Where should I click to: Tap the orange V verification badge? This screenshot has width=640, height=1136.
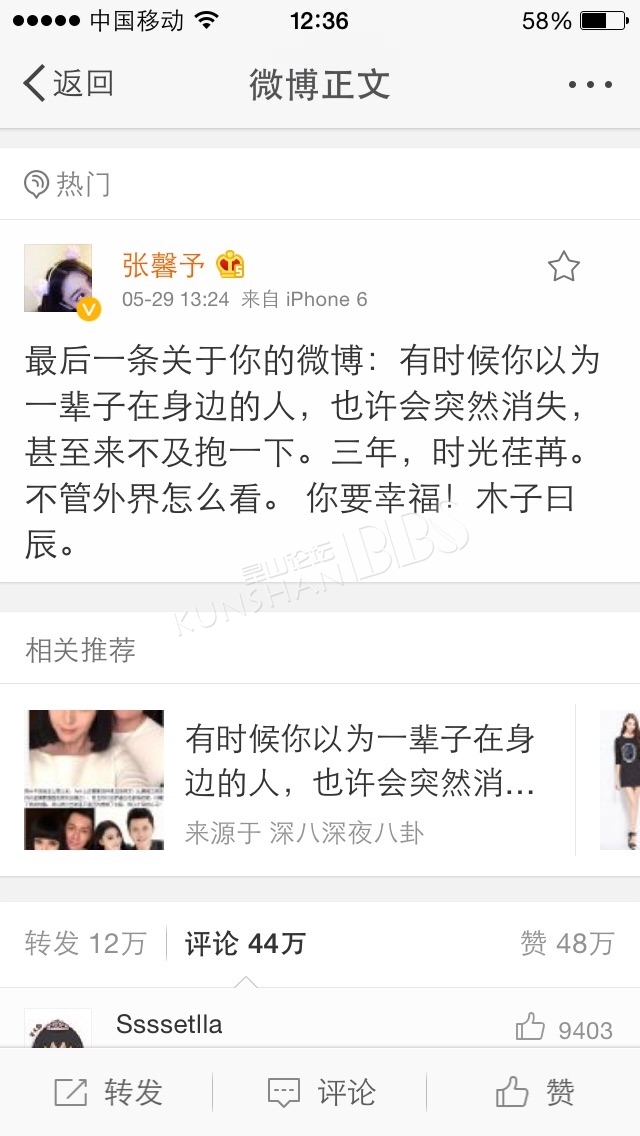coord(88,309)
